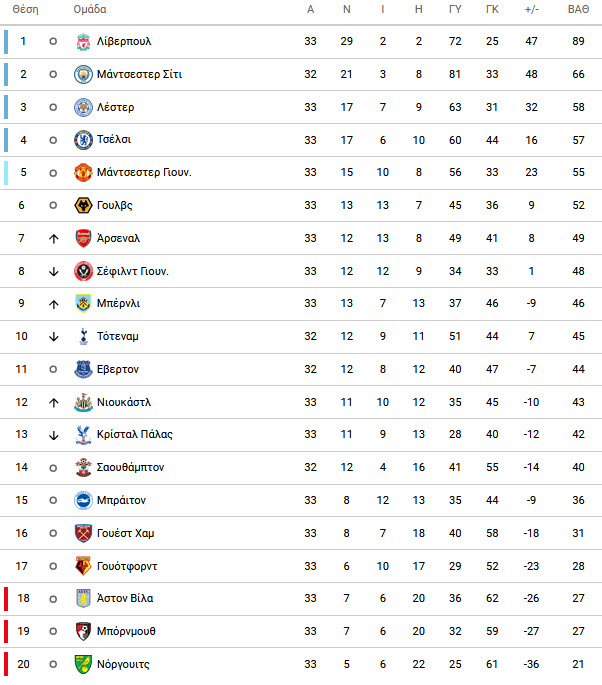The height and width of the screenshot is (685, 602).
Task: Click Burnley's upward movement arrow
Action: (x=53, y=304)
